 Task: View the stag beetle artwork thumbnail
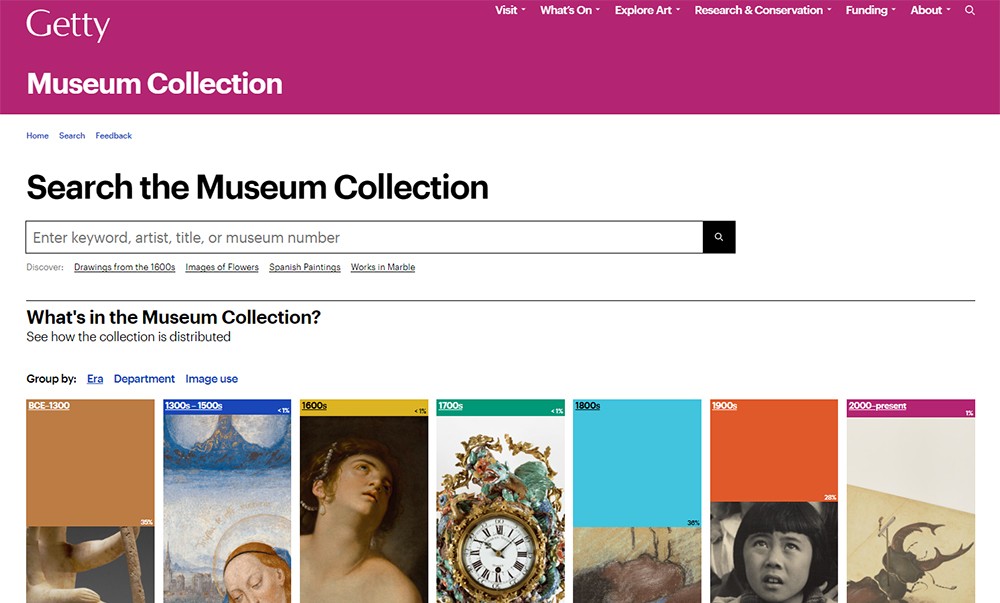click(911, 510)
